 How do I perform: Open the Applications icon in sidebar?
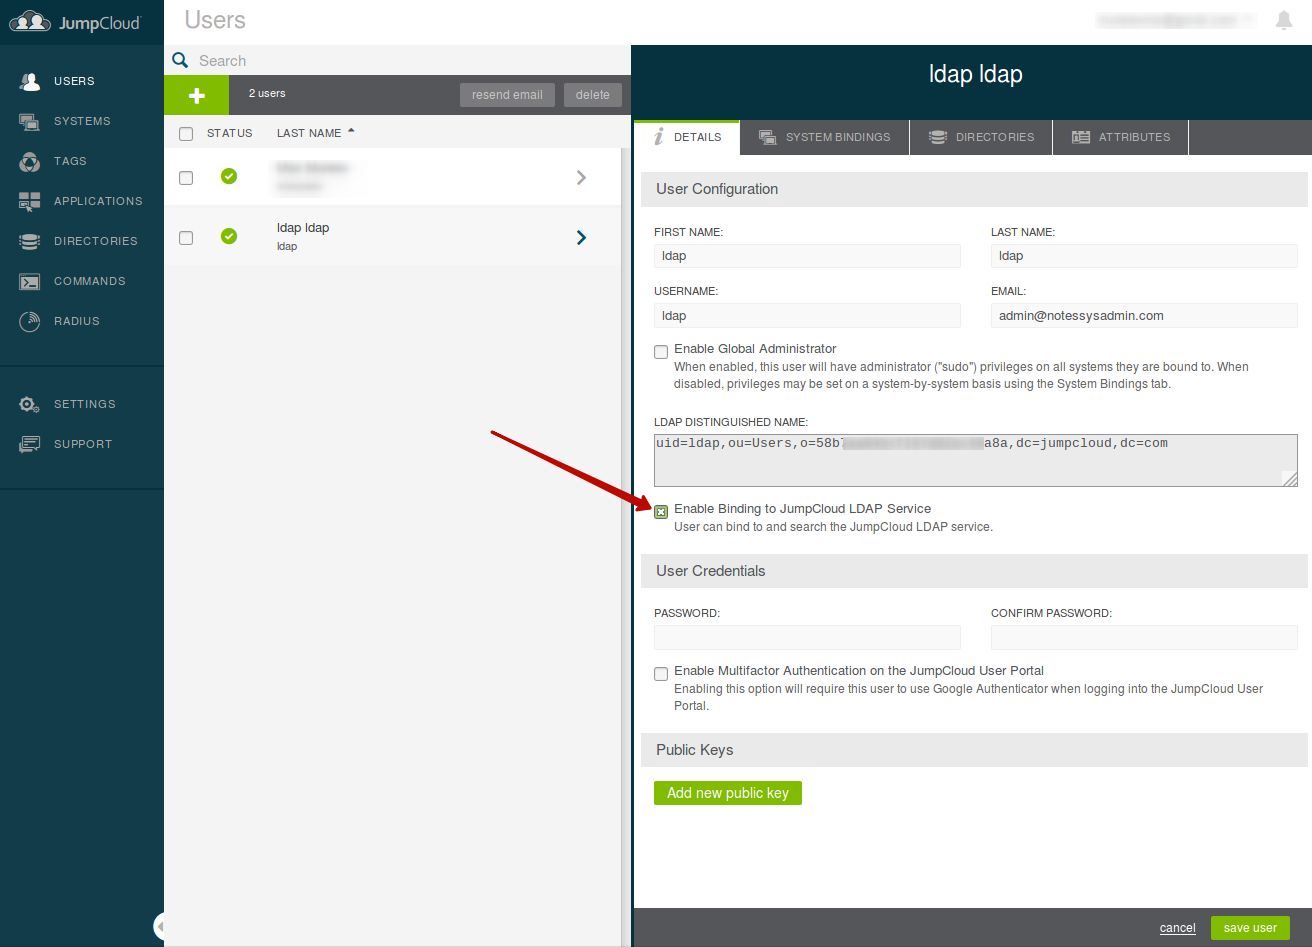[x=30, y=201]
